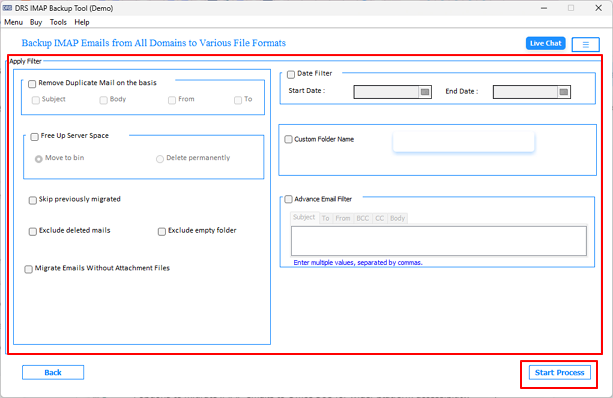Switch to the CC filter tab
Viewport: 613px width, 398px height.
tap(380, 218)
